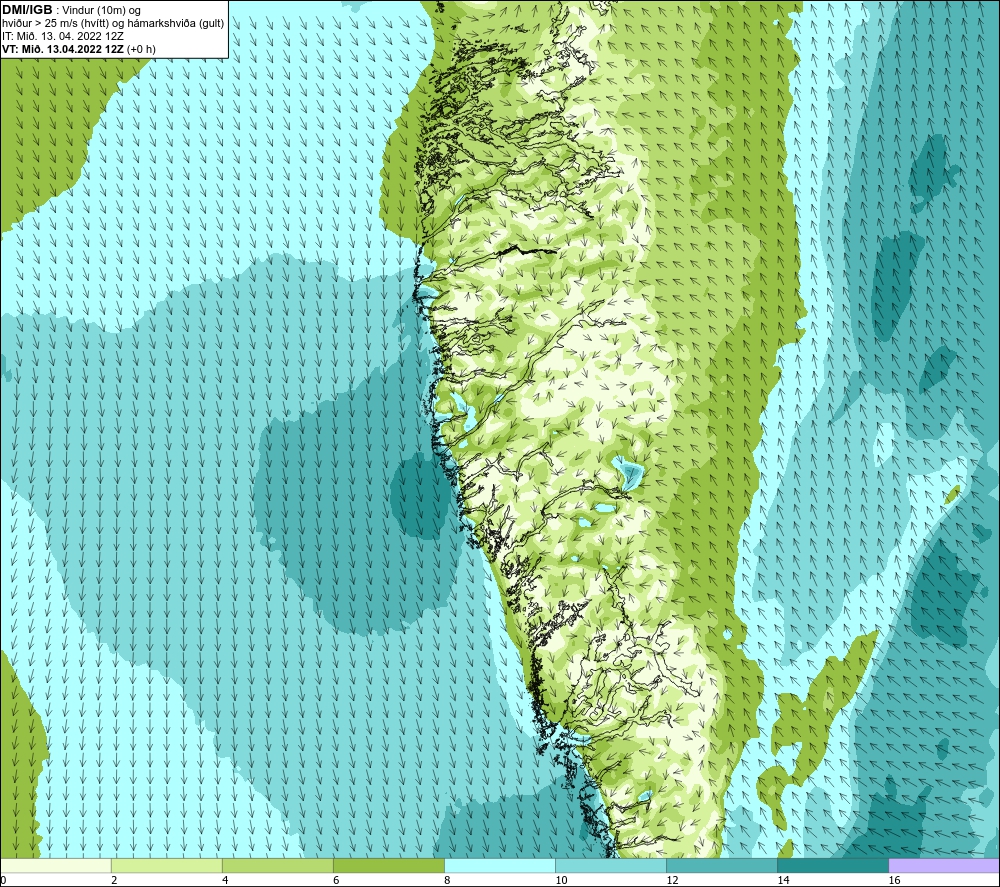
Task: Click the legend label '2'
Action: pos(114,880)
